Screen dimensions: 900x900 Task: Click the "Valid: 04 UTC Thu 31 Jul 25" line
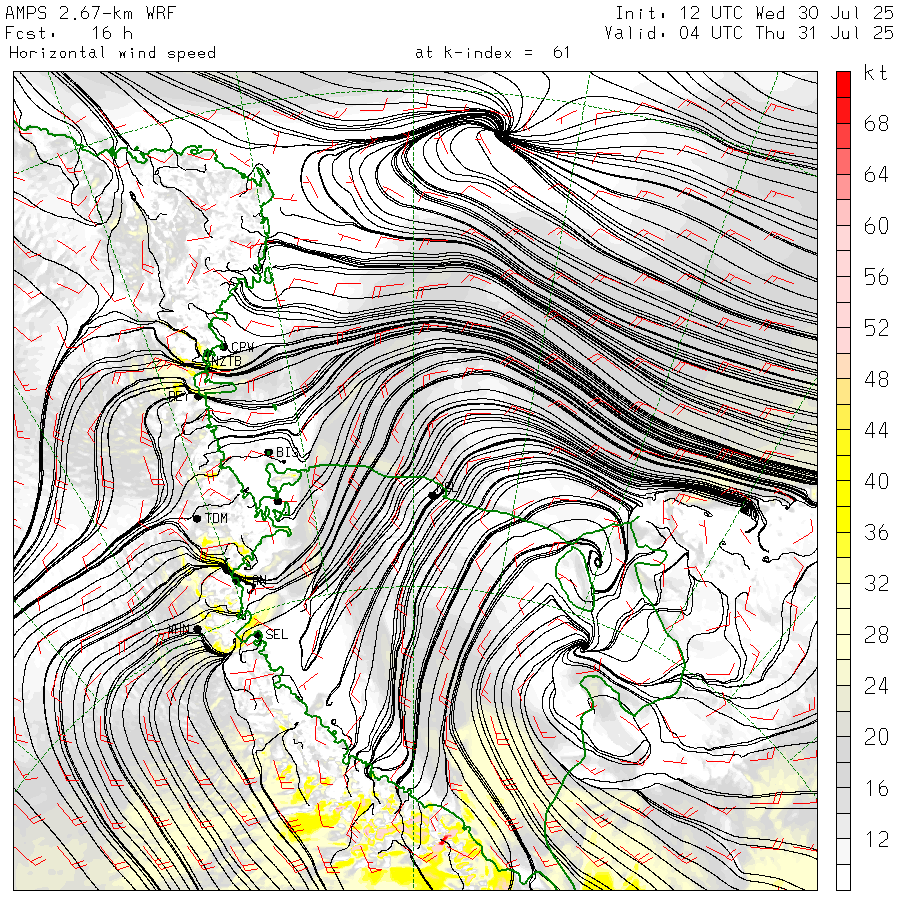coord(748,33)
